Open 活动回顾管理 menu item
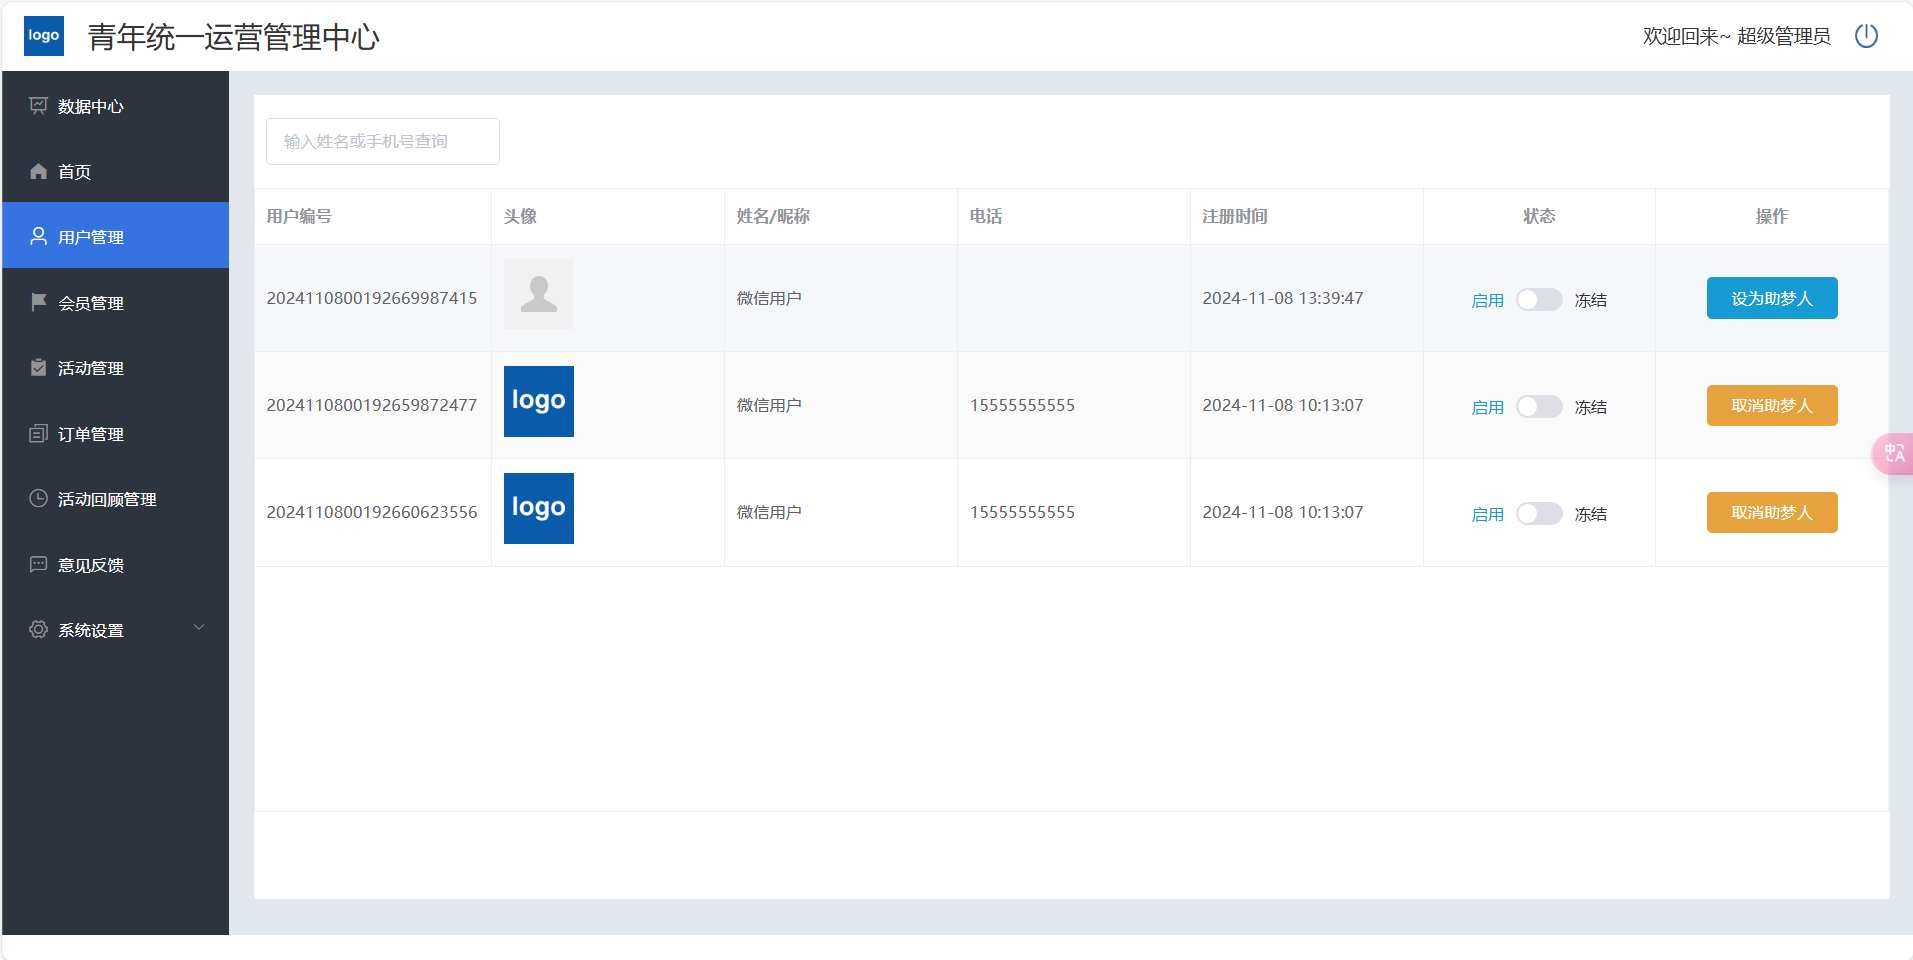1913x960 pixels. pos(115,498)
